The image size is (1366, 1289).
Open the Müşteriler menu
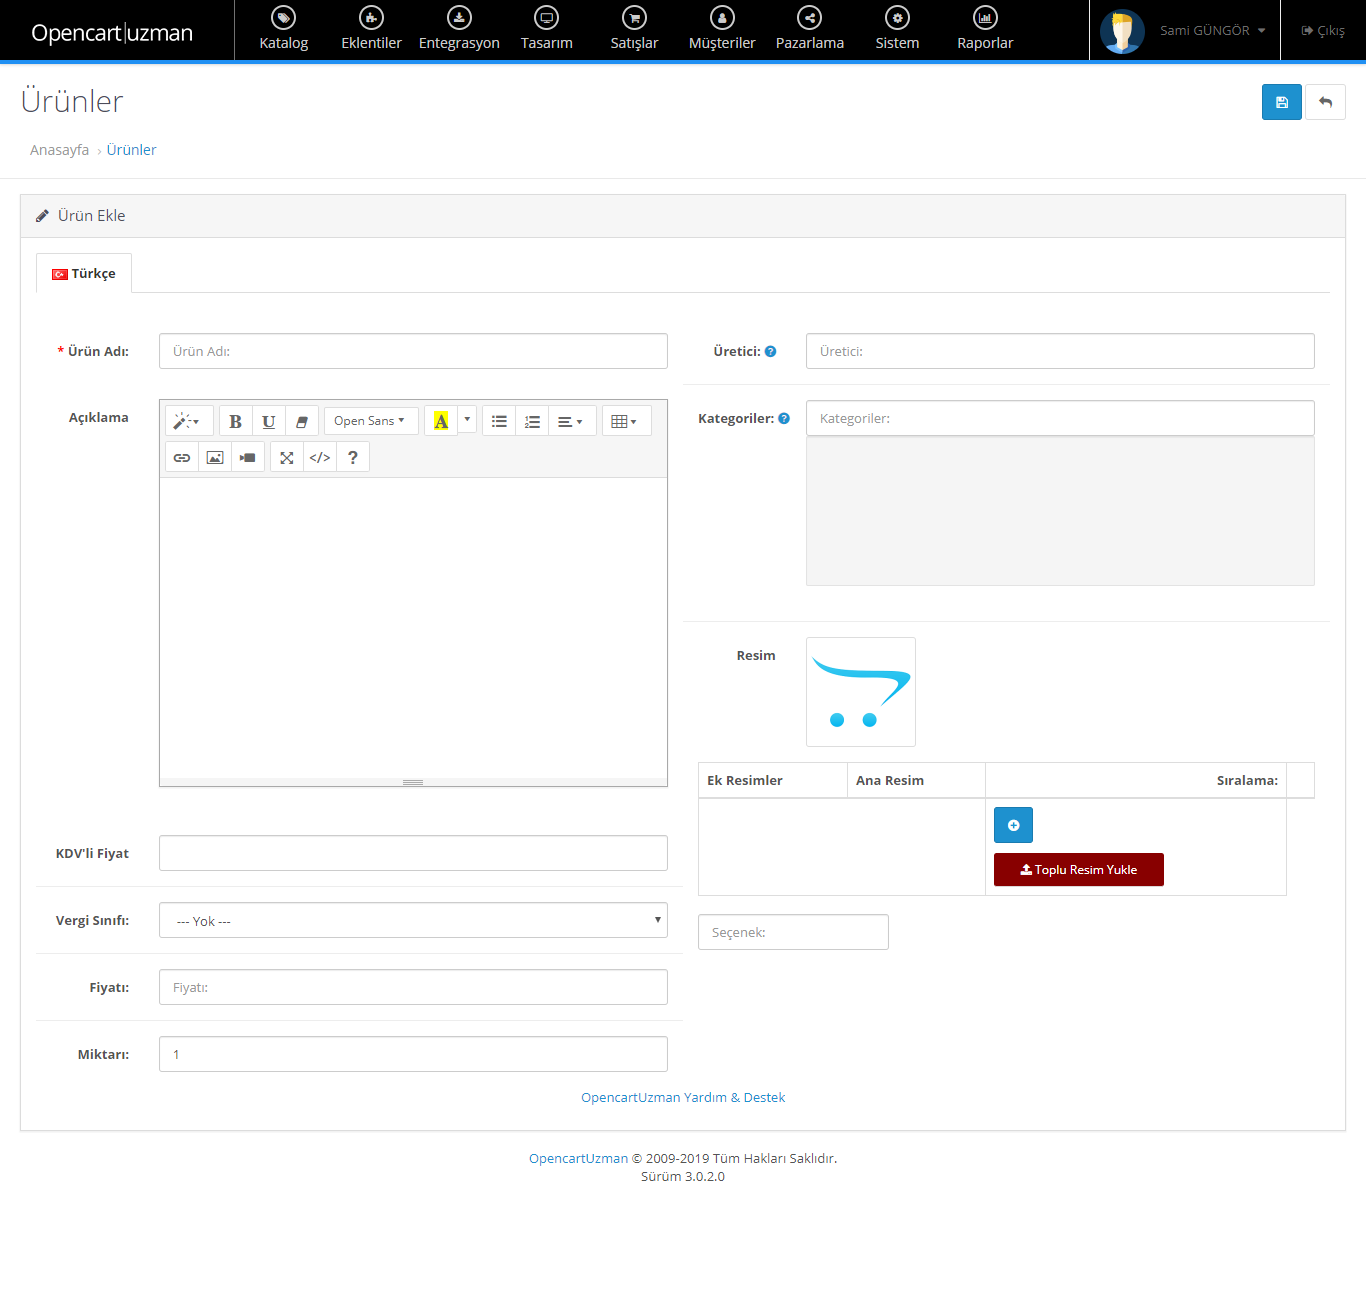point(722,30)
